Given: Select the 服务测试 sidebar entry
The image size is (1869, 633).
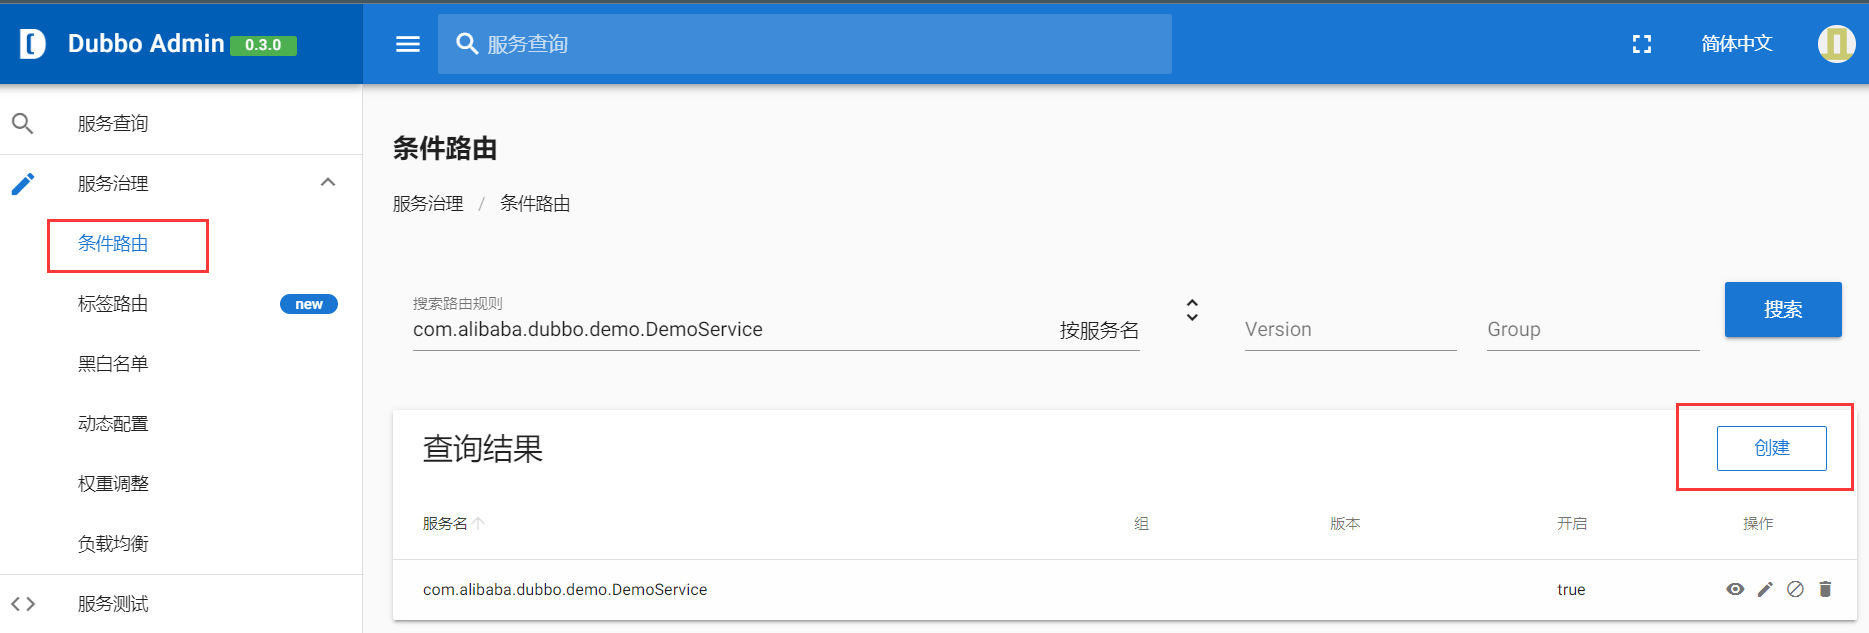Looking at the screenshot, I should pos(112,603).
